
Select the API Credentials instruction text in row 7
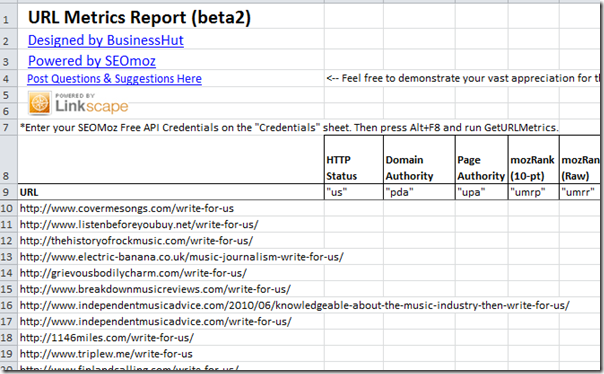tap(289, 127)
